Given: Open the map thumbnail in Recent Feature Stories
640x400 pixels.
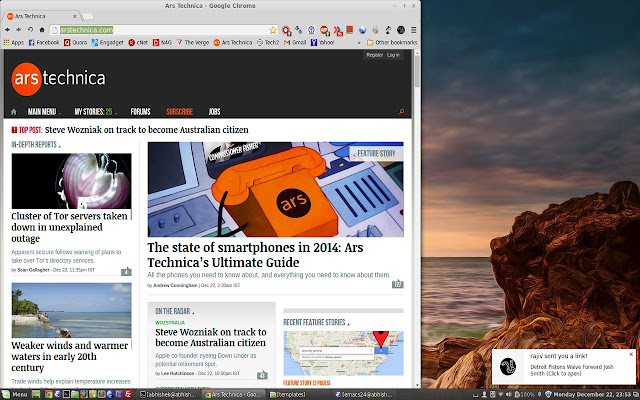Looking at the screenshot, I should [343, 353].
